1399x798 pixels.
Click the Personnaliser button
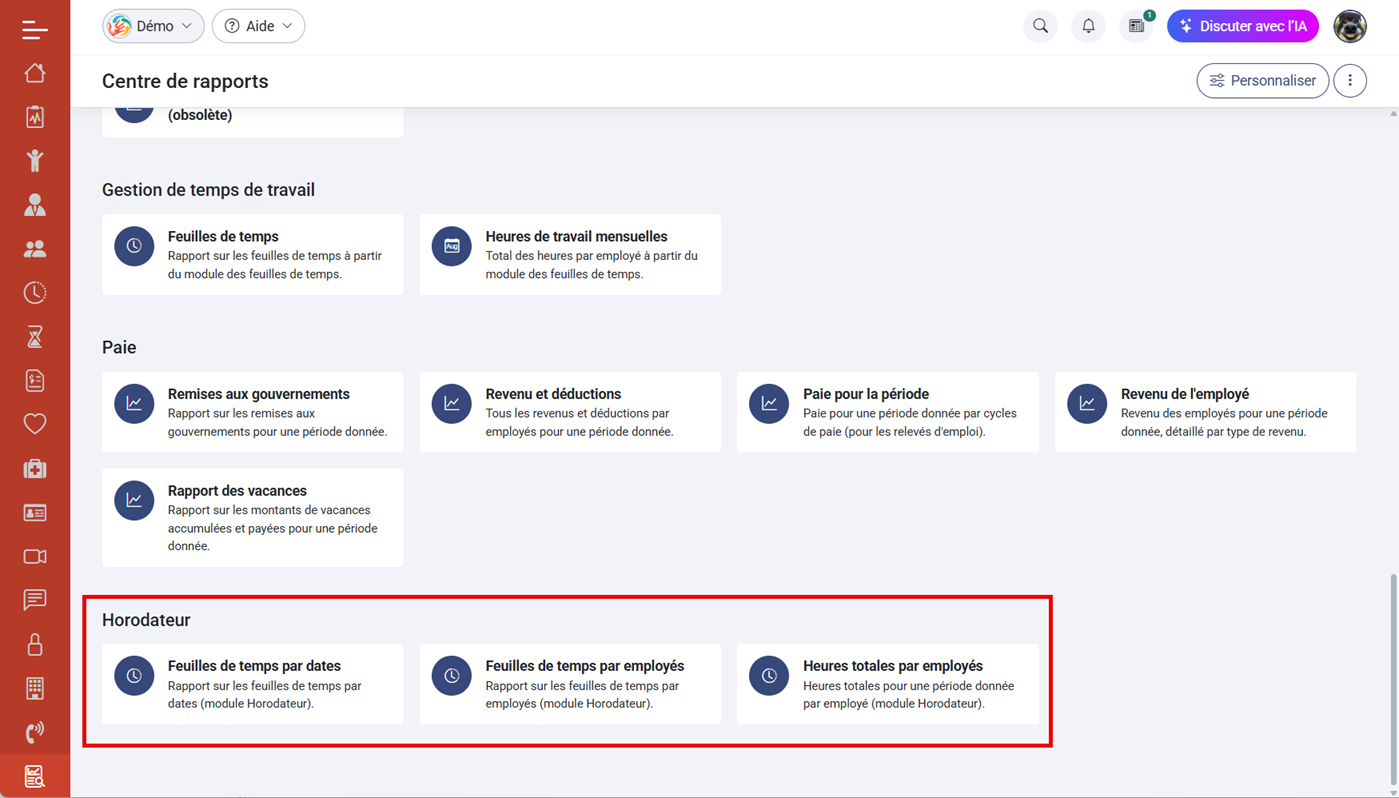click(x=1262, y=81)
